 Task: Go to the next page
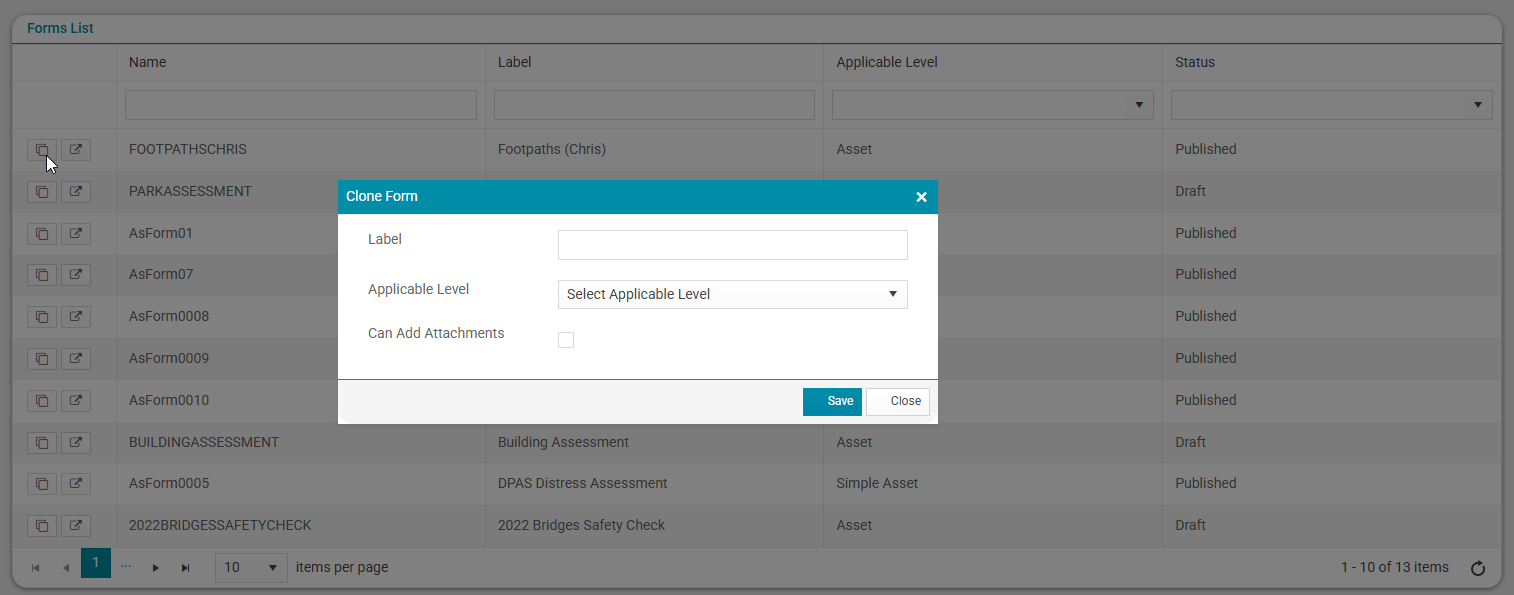[155, 568]
